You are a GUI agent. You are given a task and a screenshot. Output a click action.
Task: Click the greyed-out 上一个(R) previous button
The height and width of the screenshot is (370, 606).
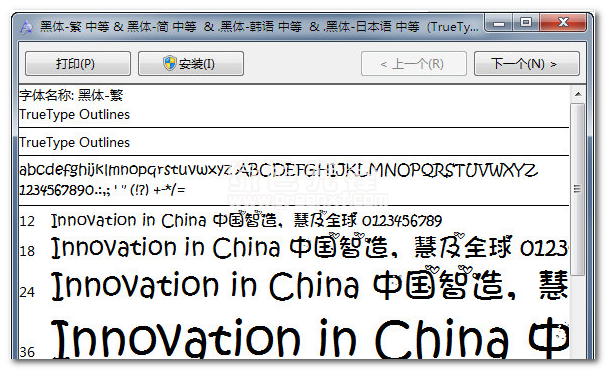click(414, 63)
